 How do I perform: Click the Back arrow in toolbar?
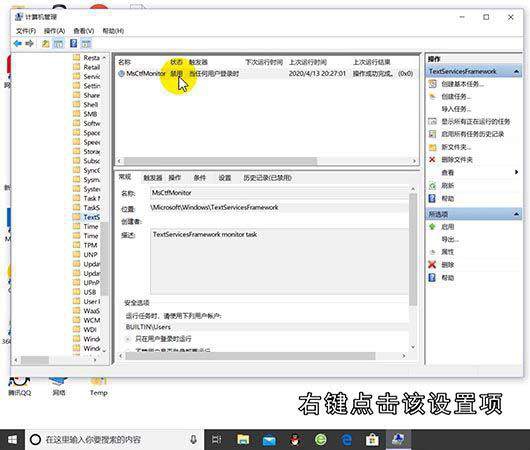18,43
